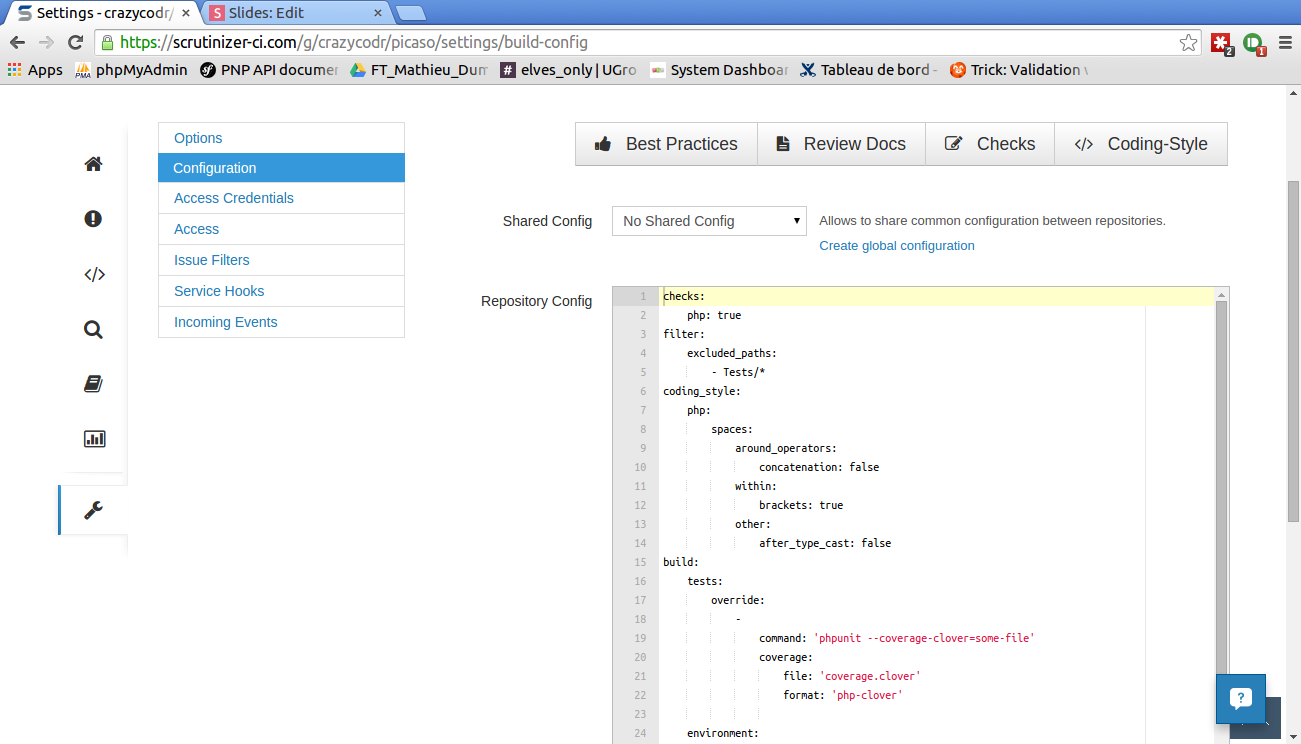Click the 'around_operators:' line in editor
The width and height of the screenshot is (1301, 744).
[785, 448]
